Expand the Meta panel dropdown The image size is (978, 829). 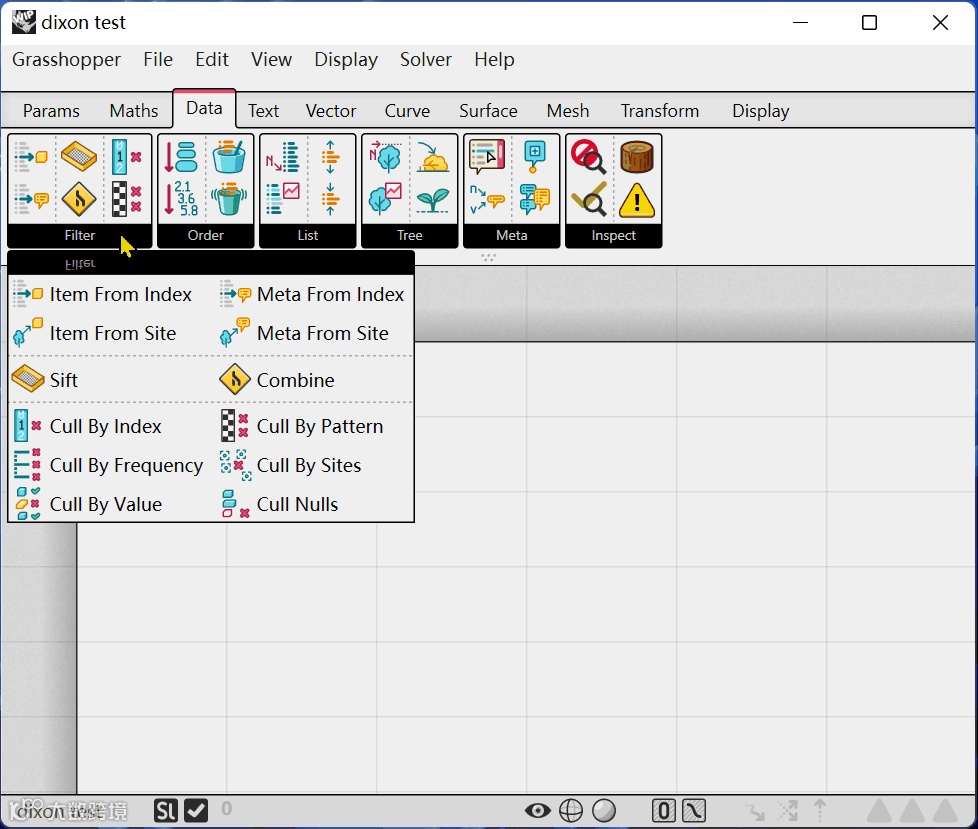tap(511, 236)
